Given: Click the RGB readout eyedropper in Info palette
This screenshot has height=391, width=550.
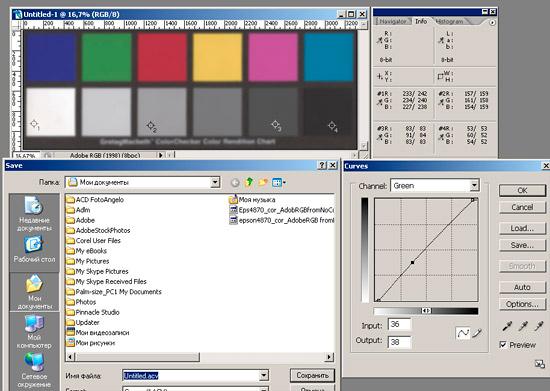Looking at the screenshot, I should click(x=379, y=41).
